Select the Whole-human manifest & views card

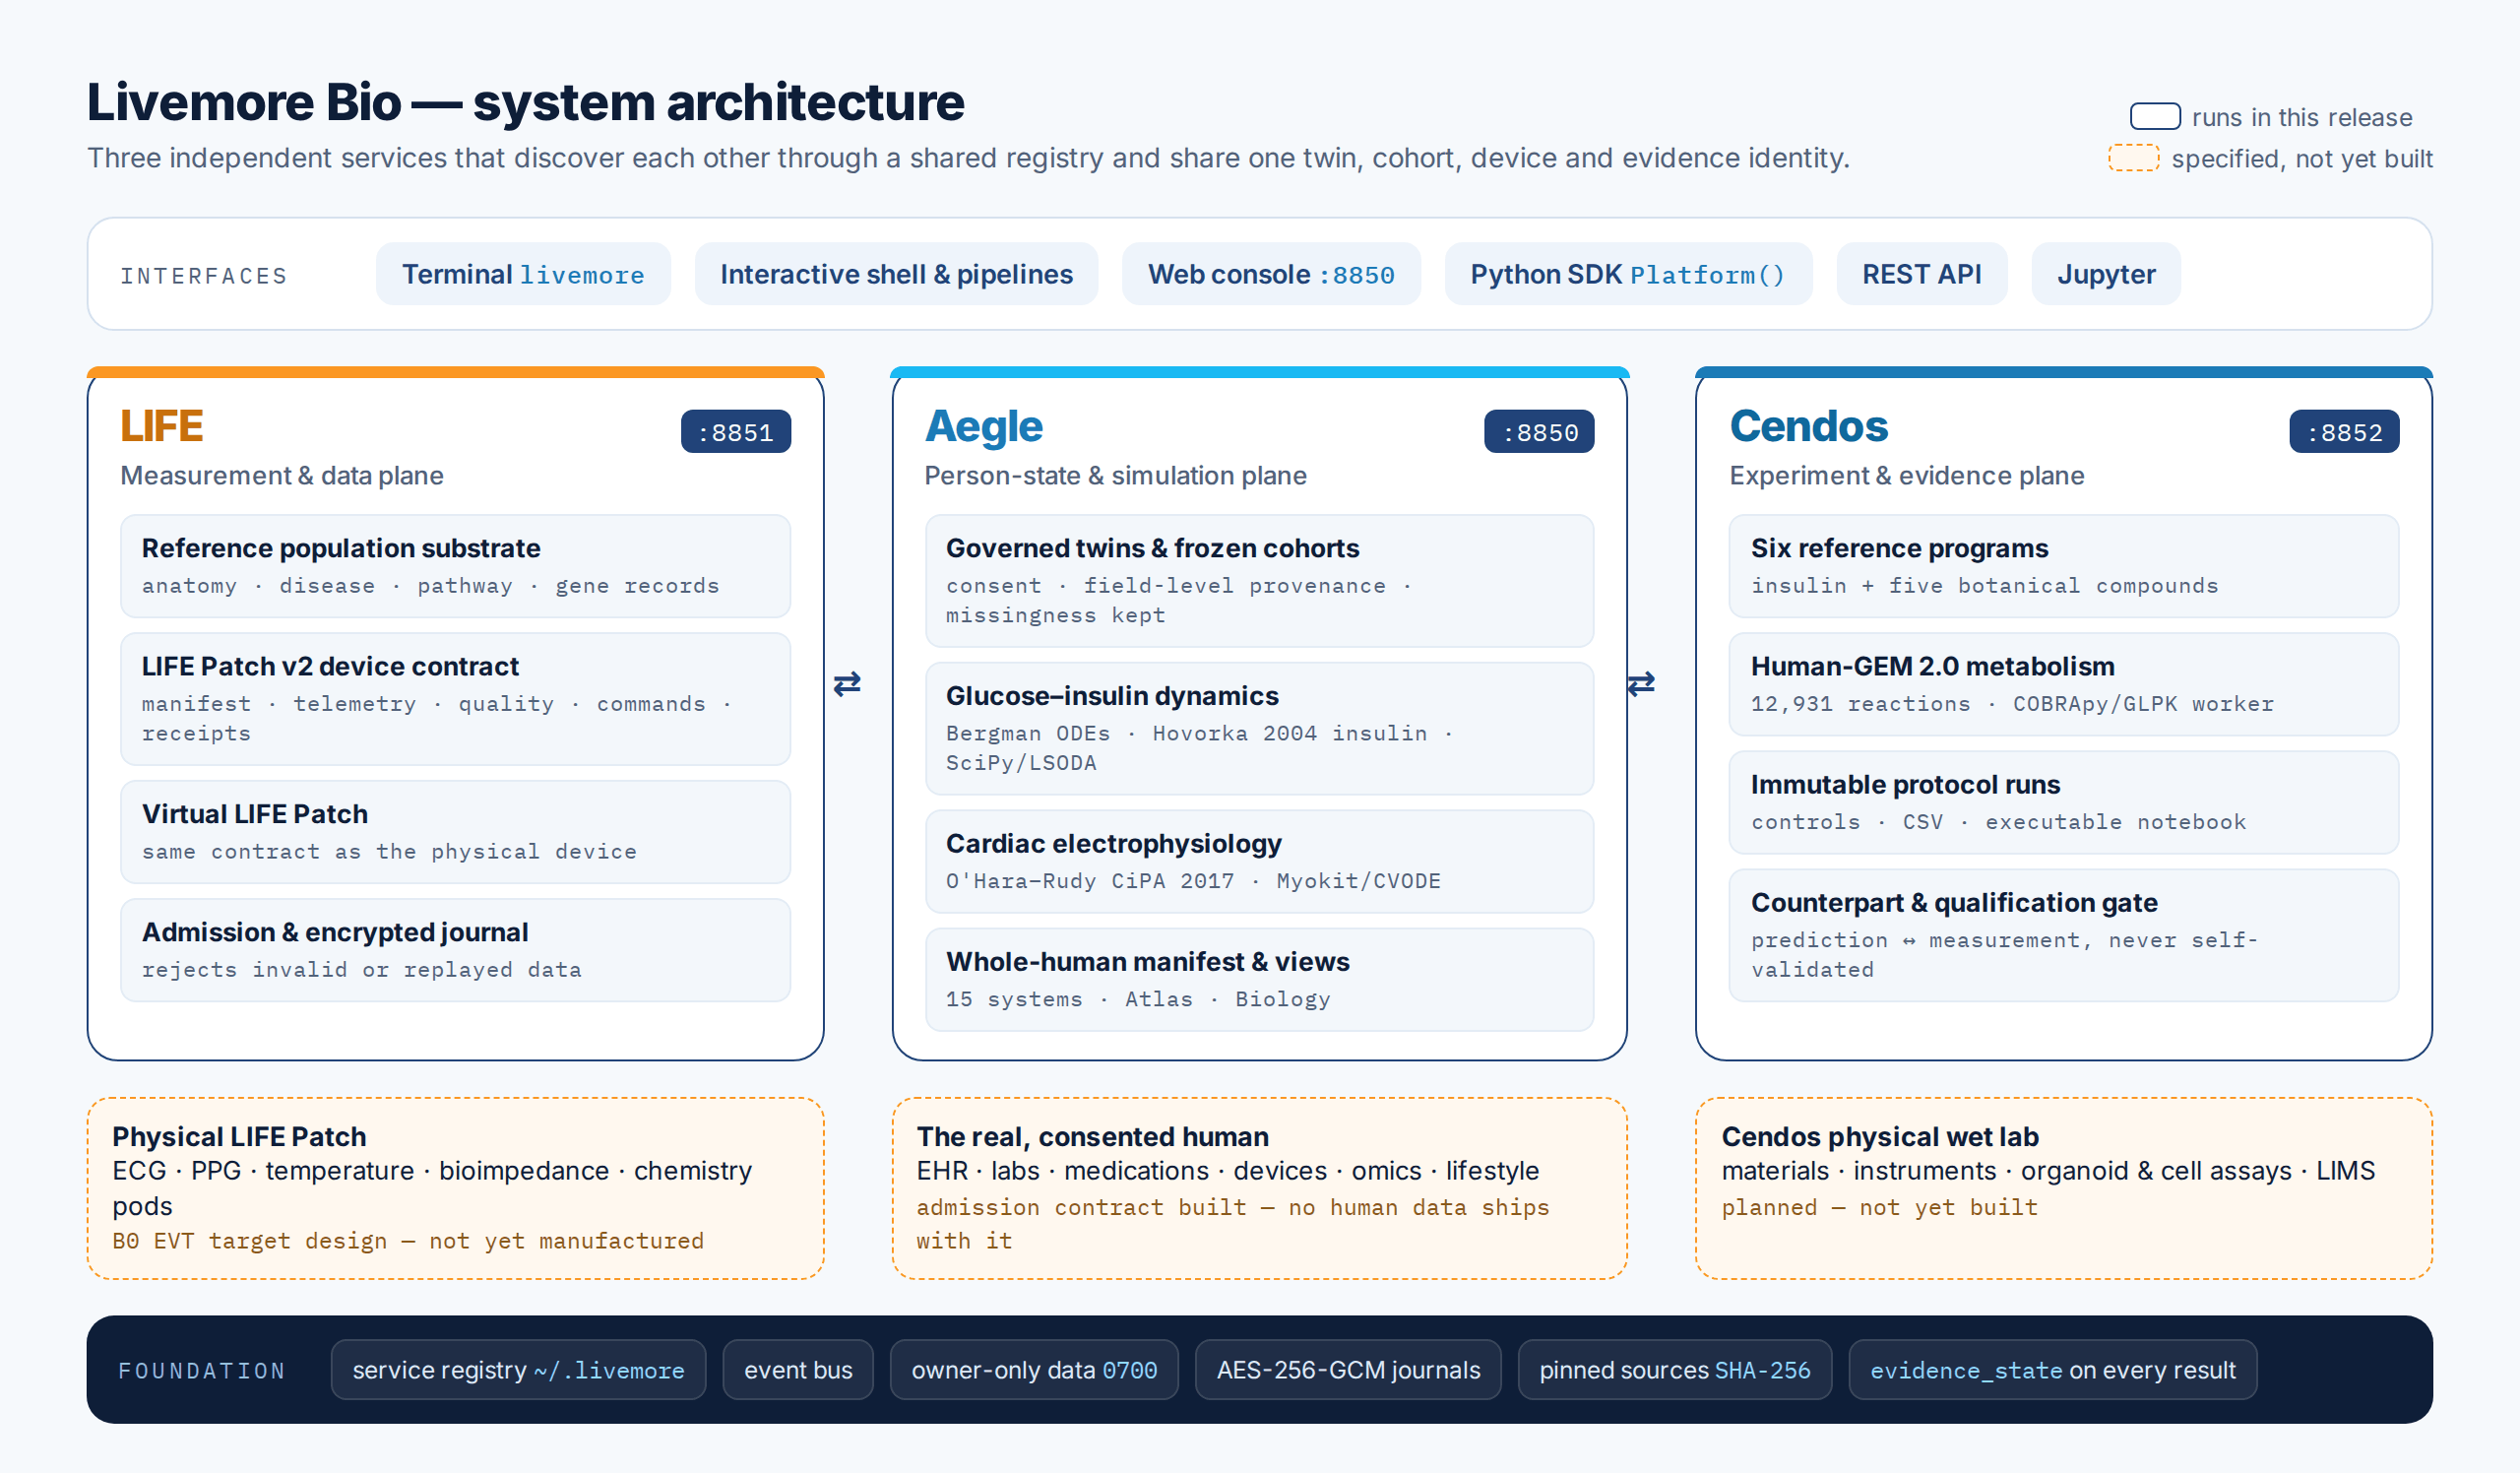coord(1259,980)
